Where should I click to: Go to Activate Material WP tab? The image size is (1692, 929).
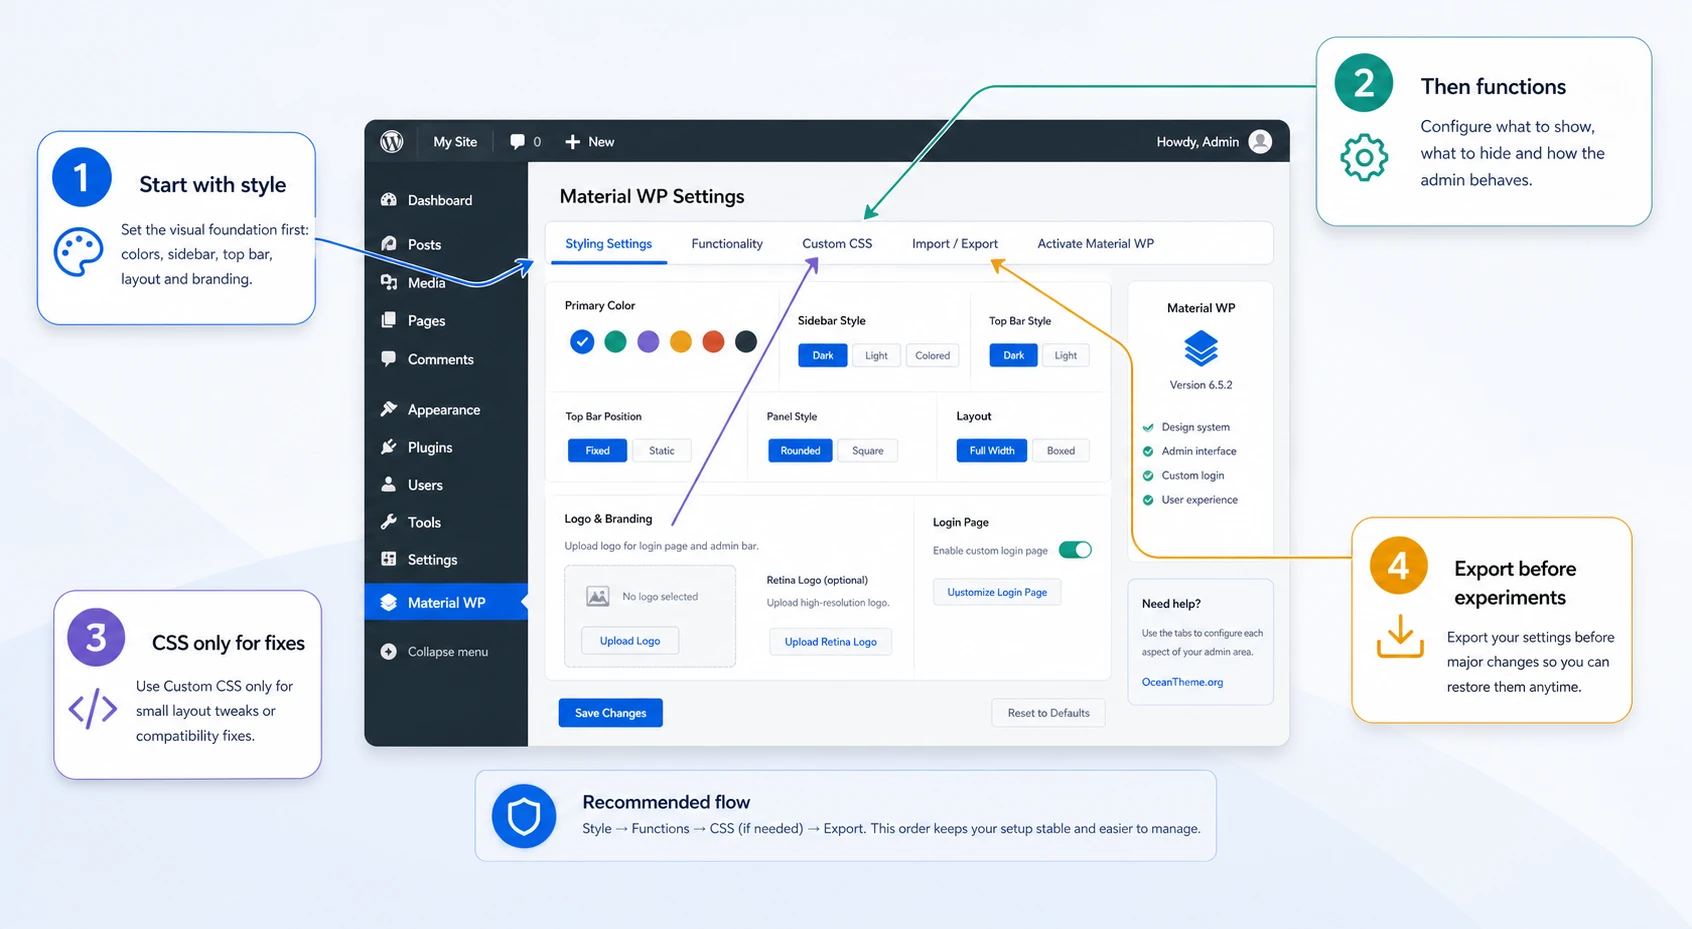point(1096,244)
